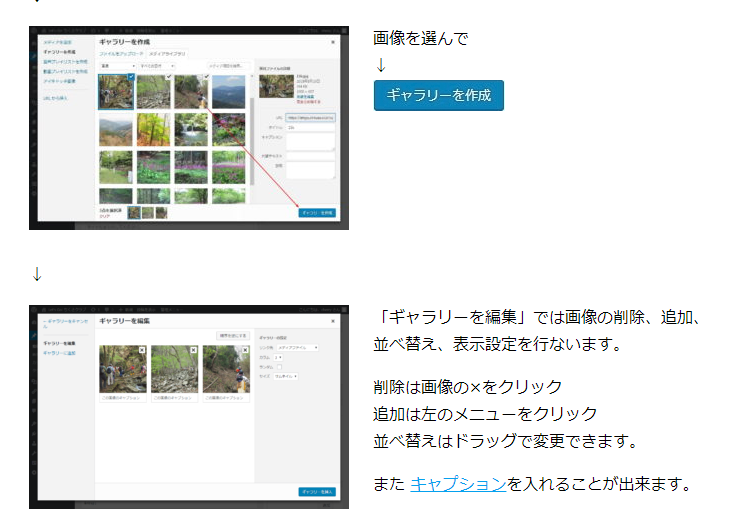This screenshot has width=730, height=520.
Task: Expand the カラム columns dropdown
Action: (x=279, y=357)
